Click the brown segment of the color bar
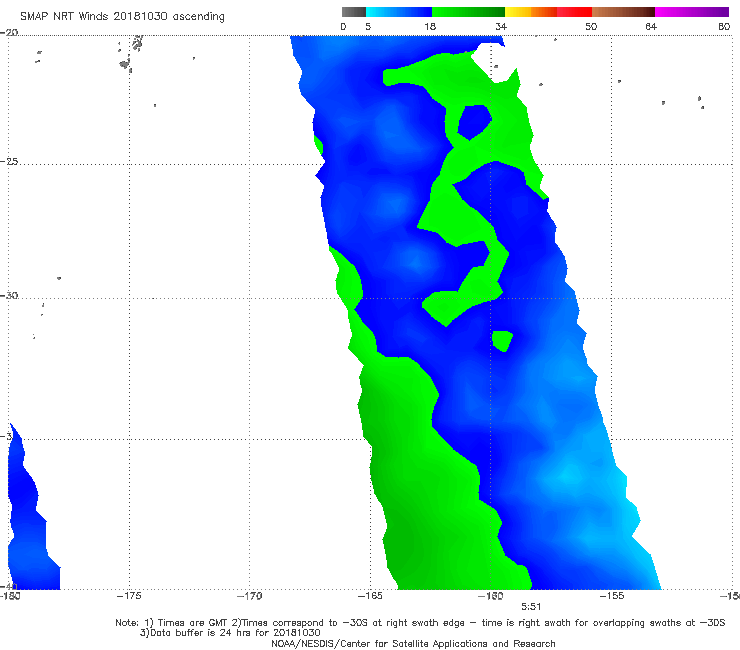This screenshot has width=740, height=650. click(623, 12)
